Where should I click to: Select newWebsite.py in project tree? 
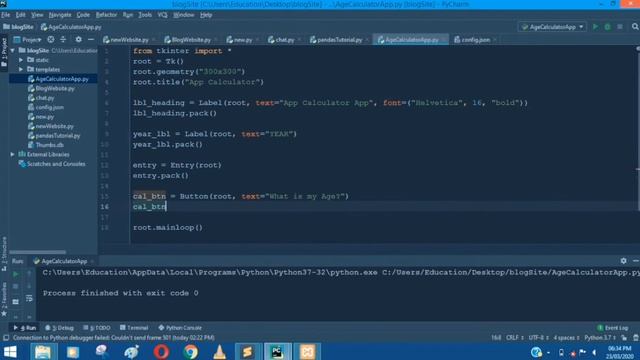(54, 126)
